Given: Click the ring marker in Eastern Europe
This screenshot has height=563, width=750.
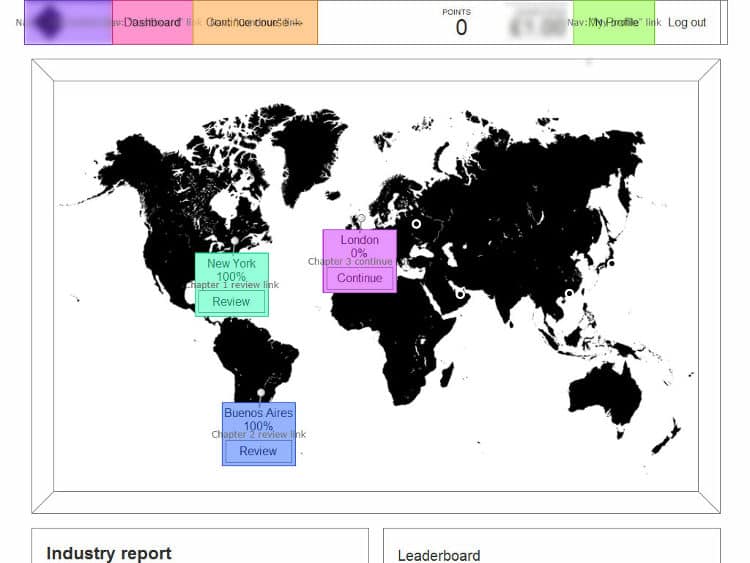Looking at the screenshot, I should pos(416,224).
